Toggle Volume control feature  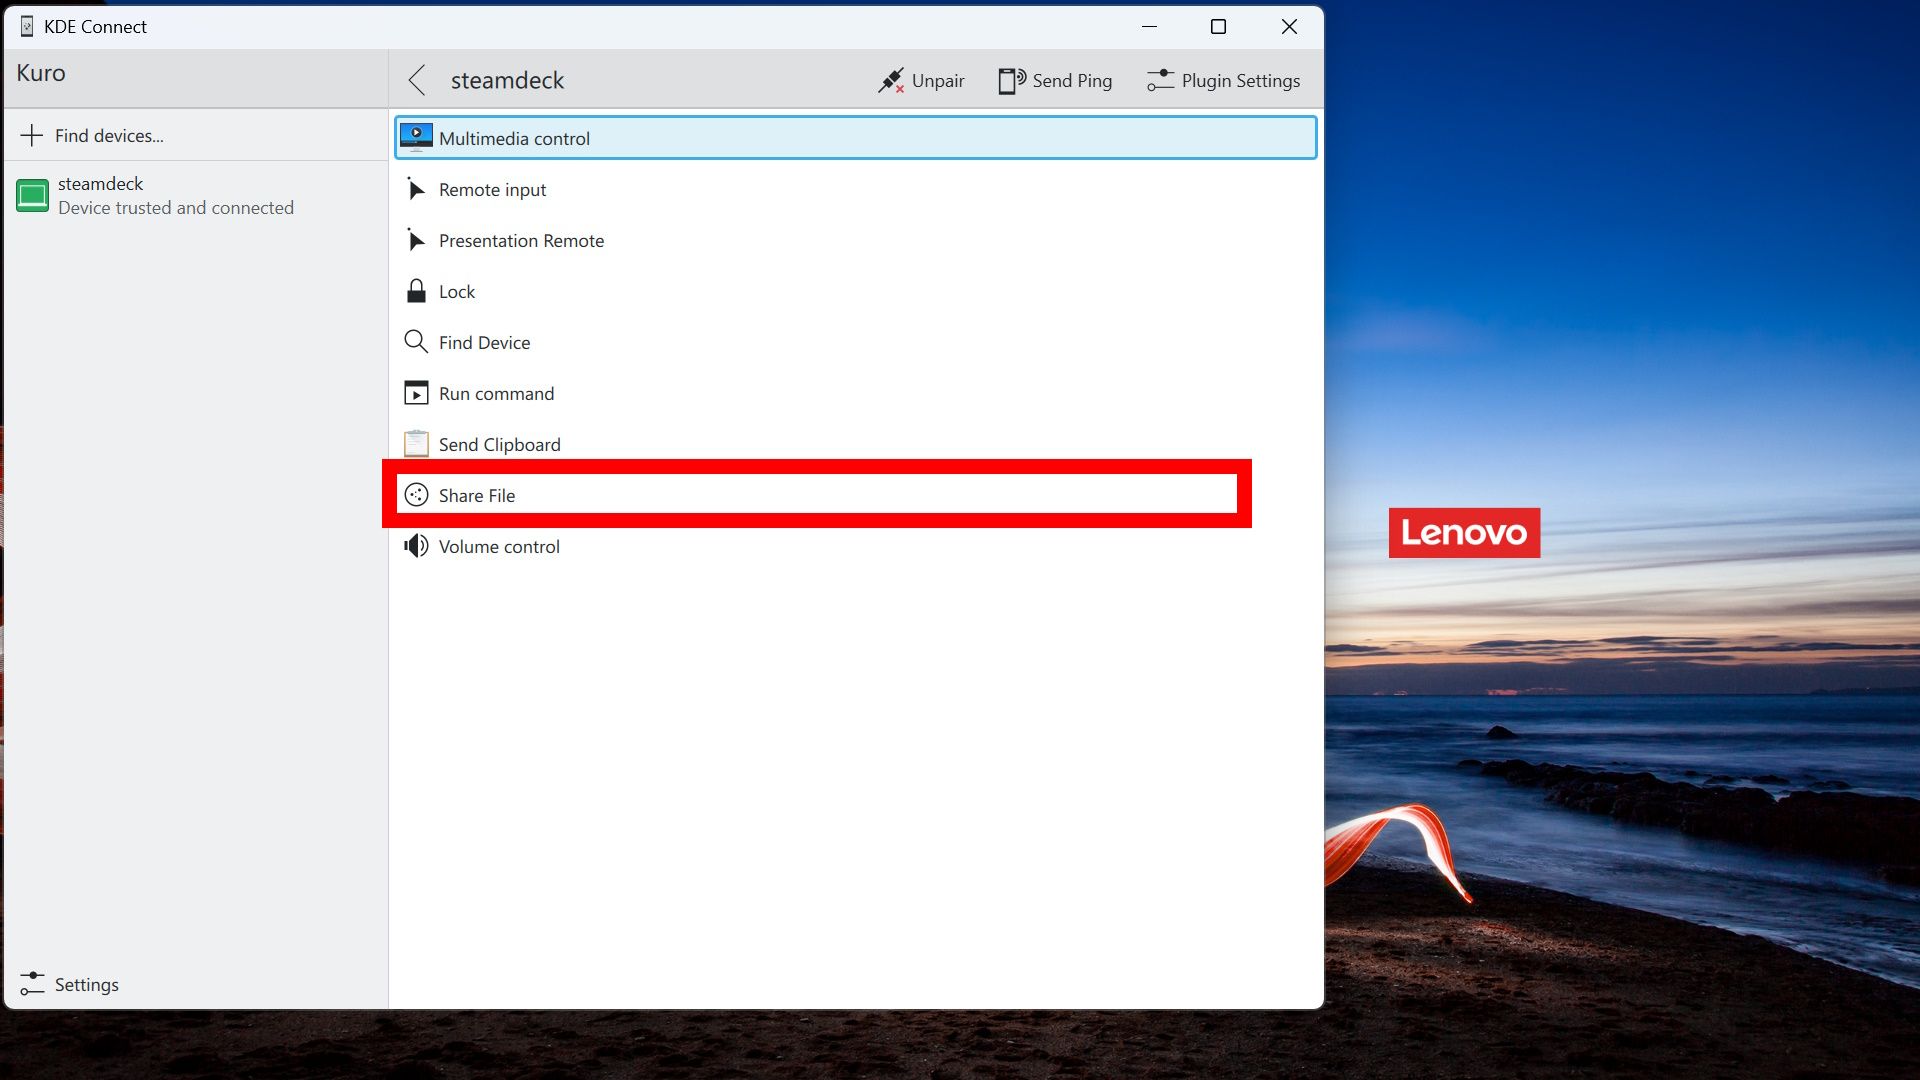(x=498, y=546)
